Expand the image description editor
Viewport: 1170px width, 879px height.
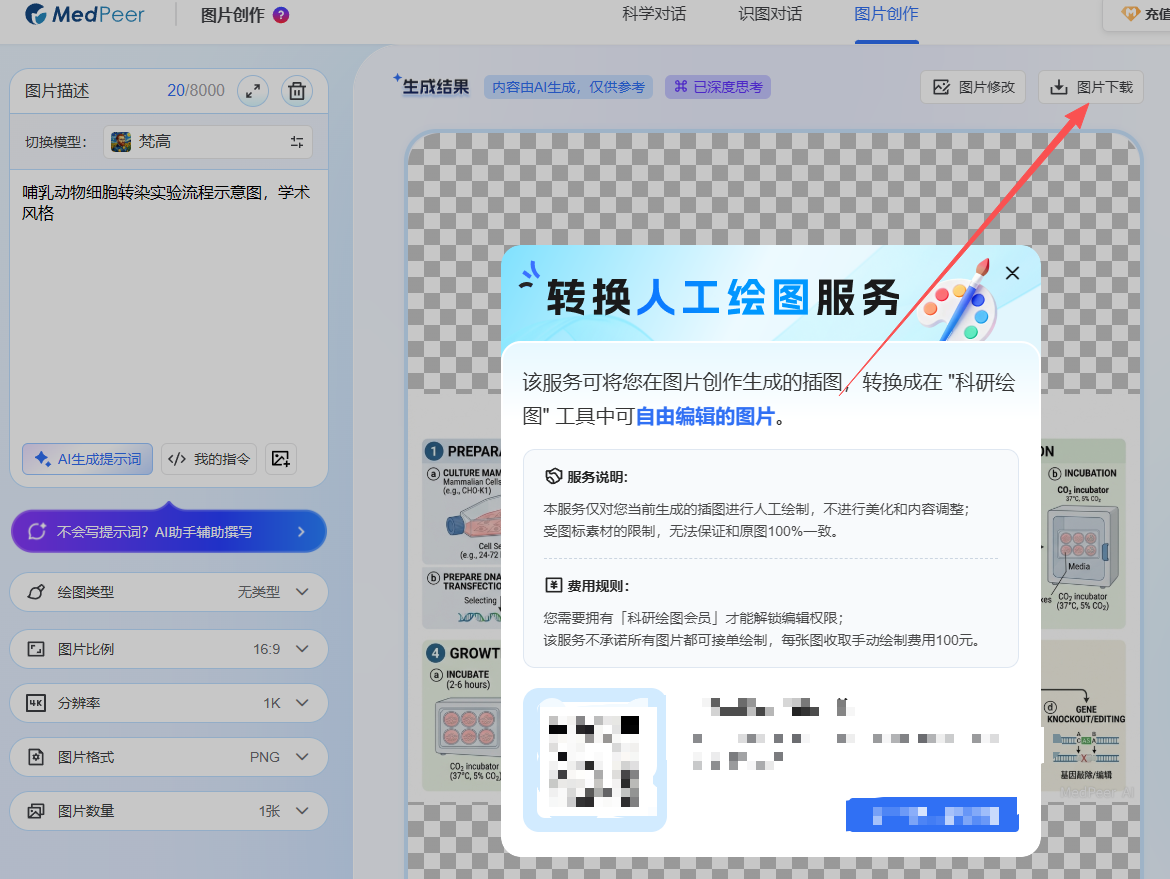253,91
